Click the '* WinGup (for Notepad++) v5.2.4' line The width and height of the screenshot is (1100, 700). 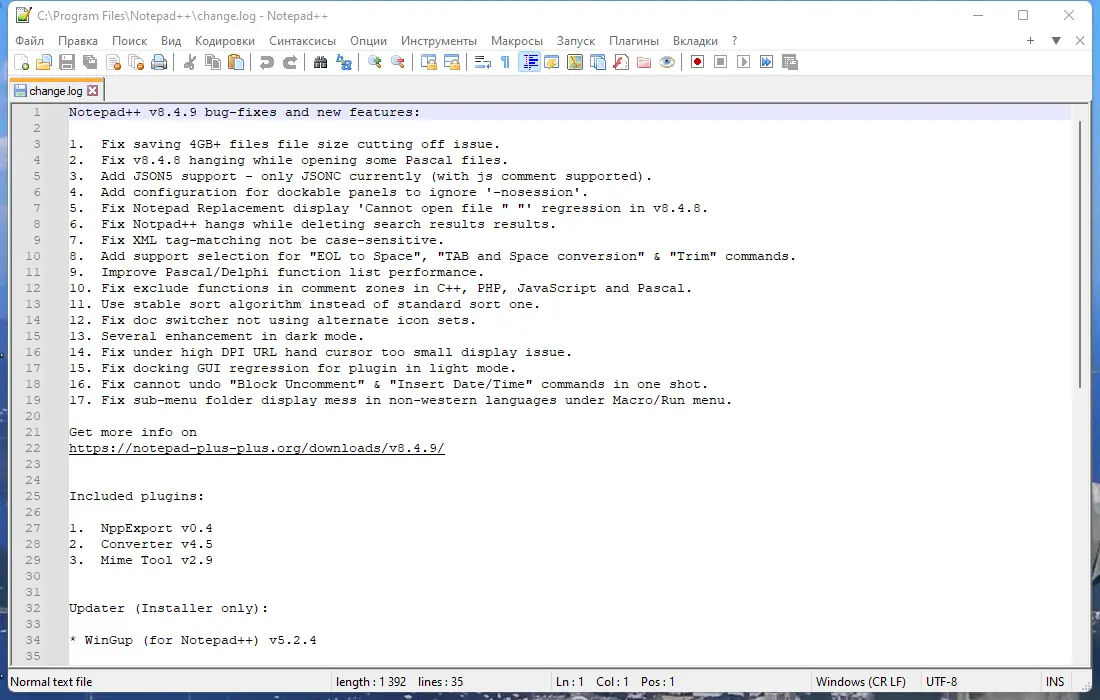click(x=193, y=640)
